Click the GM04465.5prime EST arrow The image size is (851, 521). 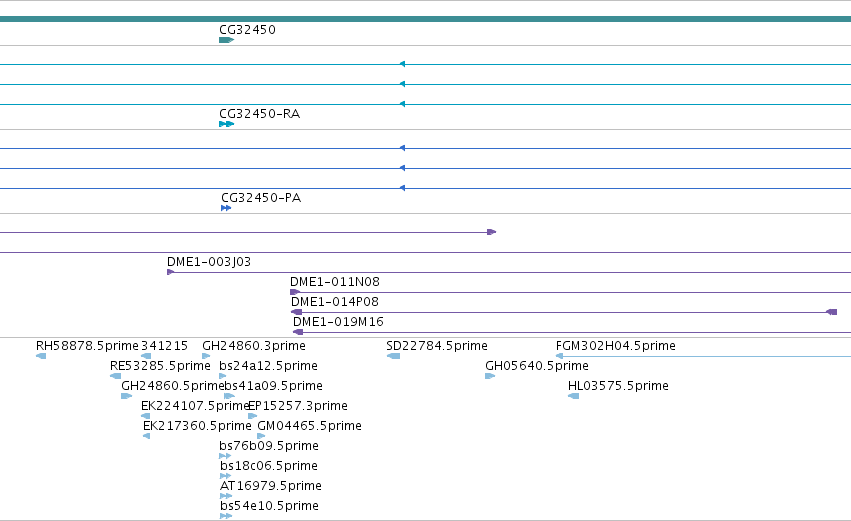click(261, 437)
